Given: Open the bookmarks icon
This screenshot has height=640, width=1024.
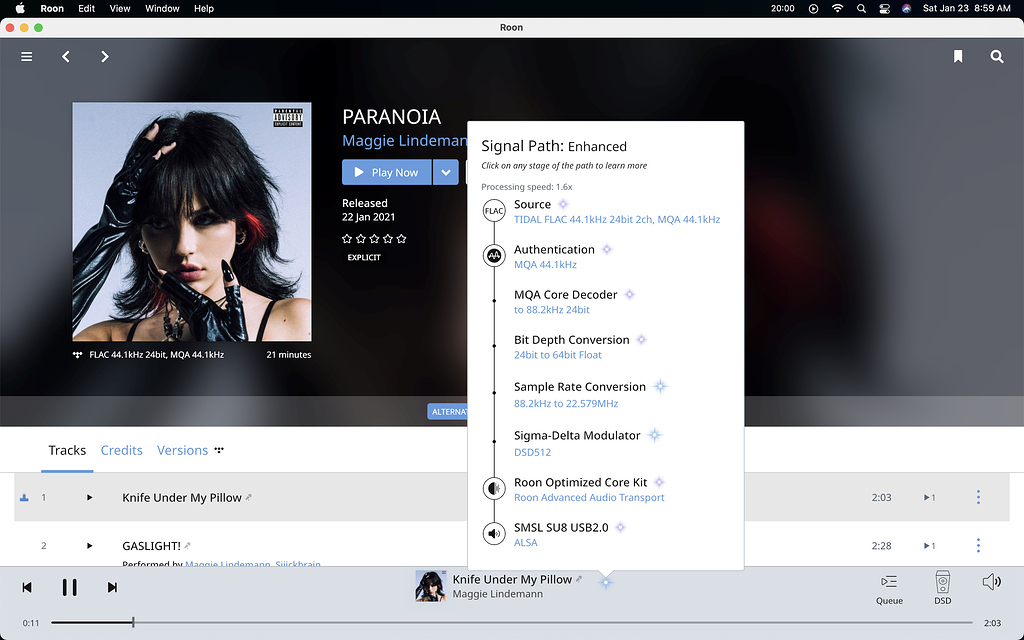Looking at the screenshot, I should (x=958, y=57).
